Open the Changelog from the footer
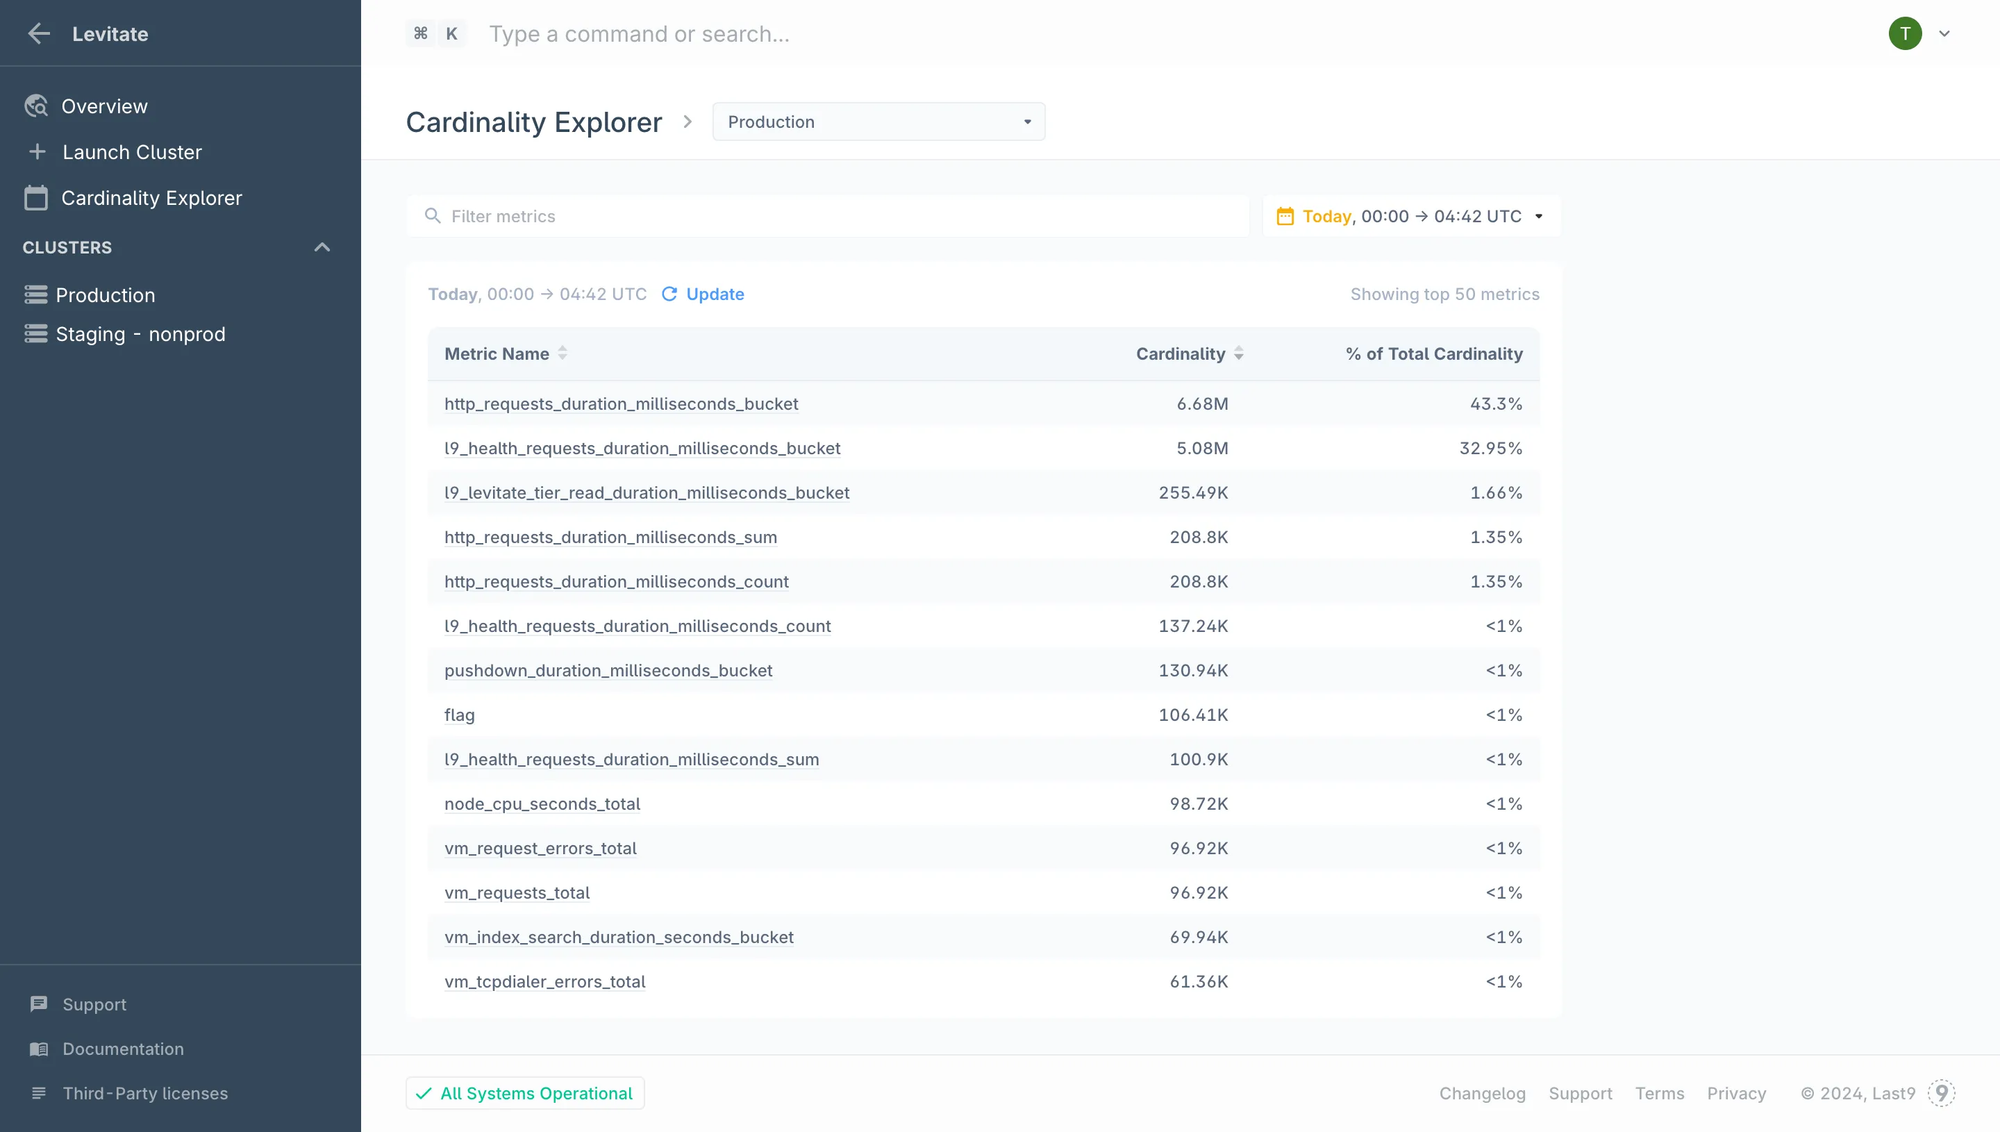 pos(1482,1093)
